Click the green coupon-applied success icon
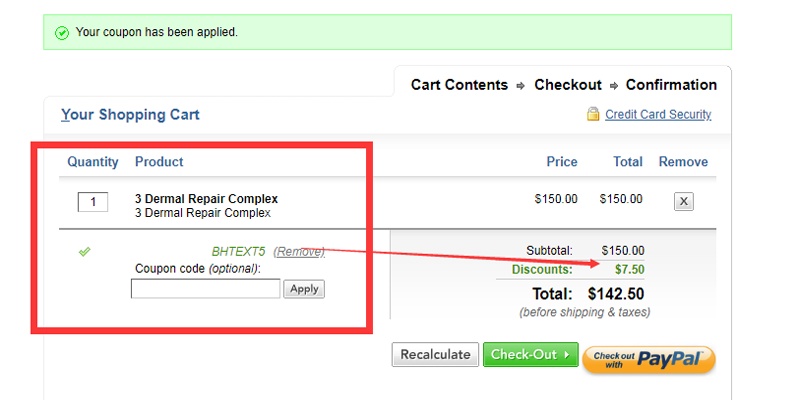The width and height of the screenshot is (800, 400). point(62,32)
